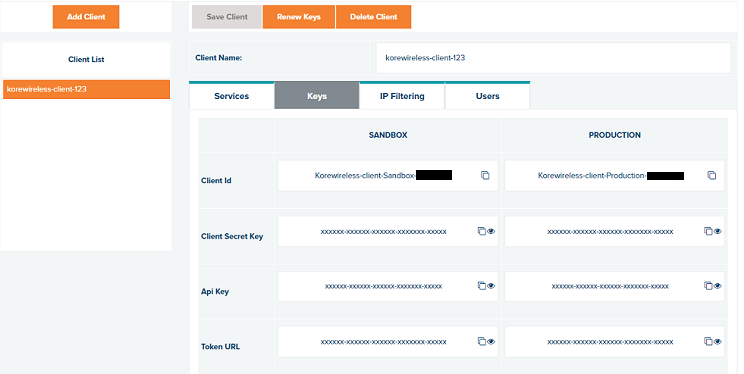This screenshot has height=374, width=744.
Task: Copy the Sandbox Client Id
Action: coord(485,176)
